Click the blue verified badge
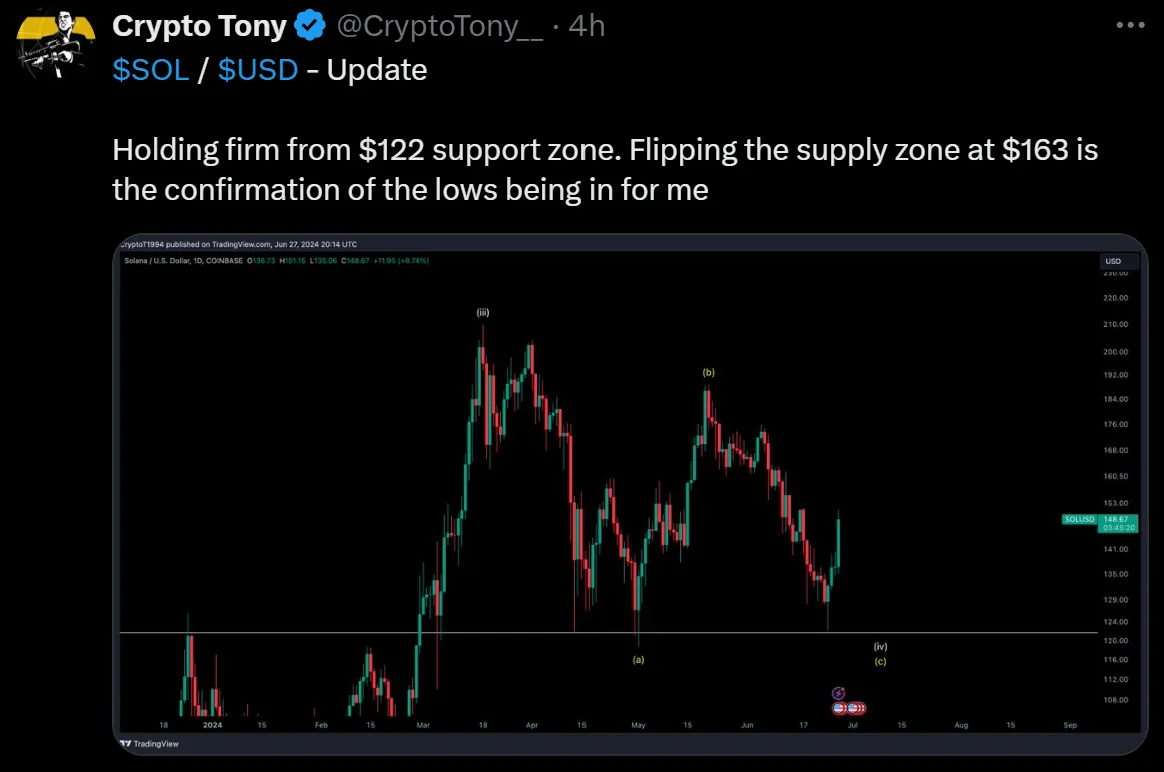 click(310, 26)
